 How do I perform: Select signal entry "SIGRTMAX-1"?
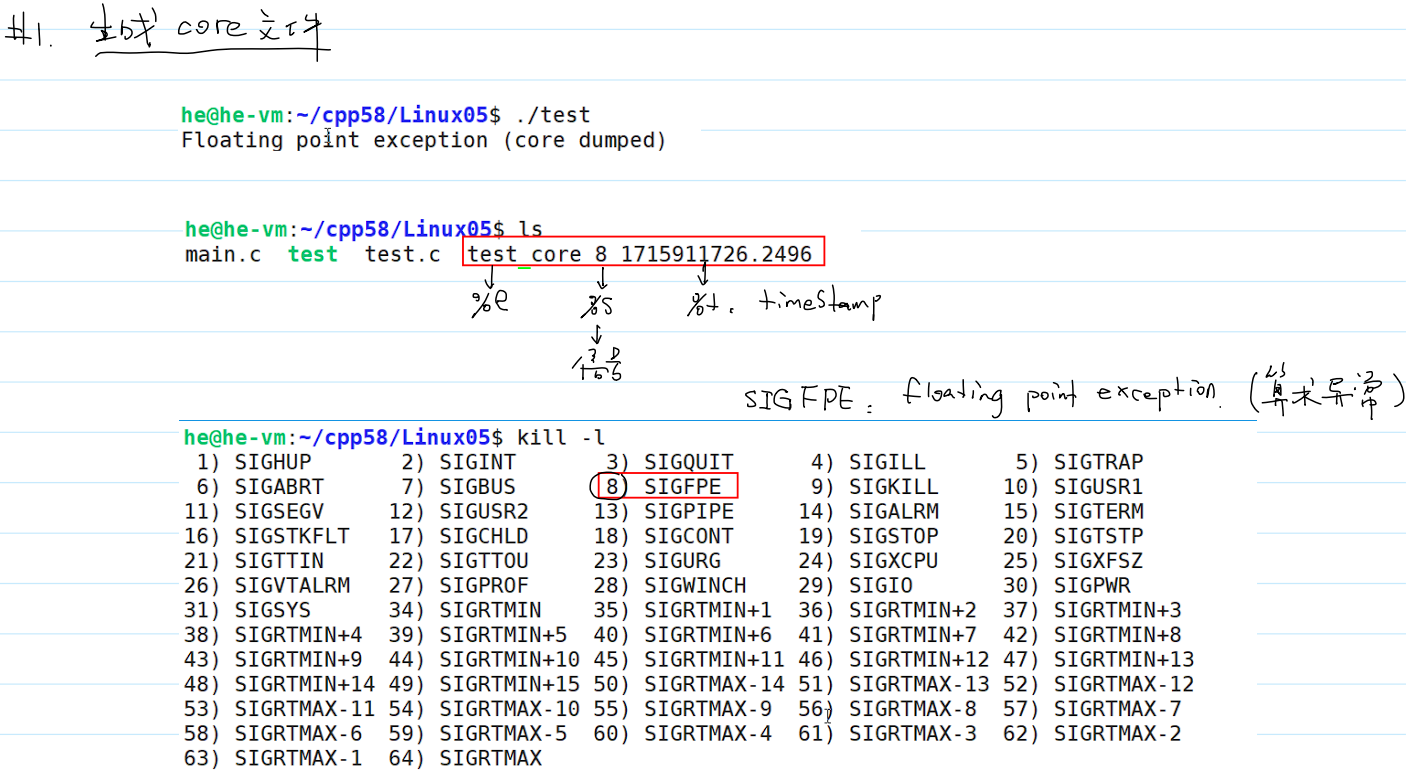click(x=299, y=758)
